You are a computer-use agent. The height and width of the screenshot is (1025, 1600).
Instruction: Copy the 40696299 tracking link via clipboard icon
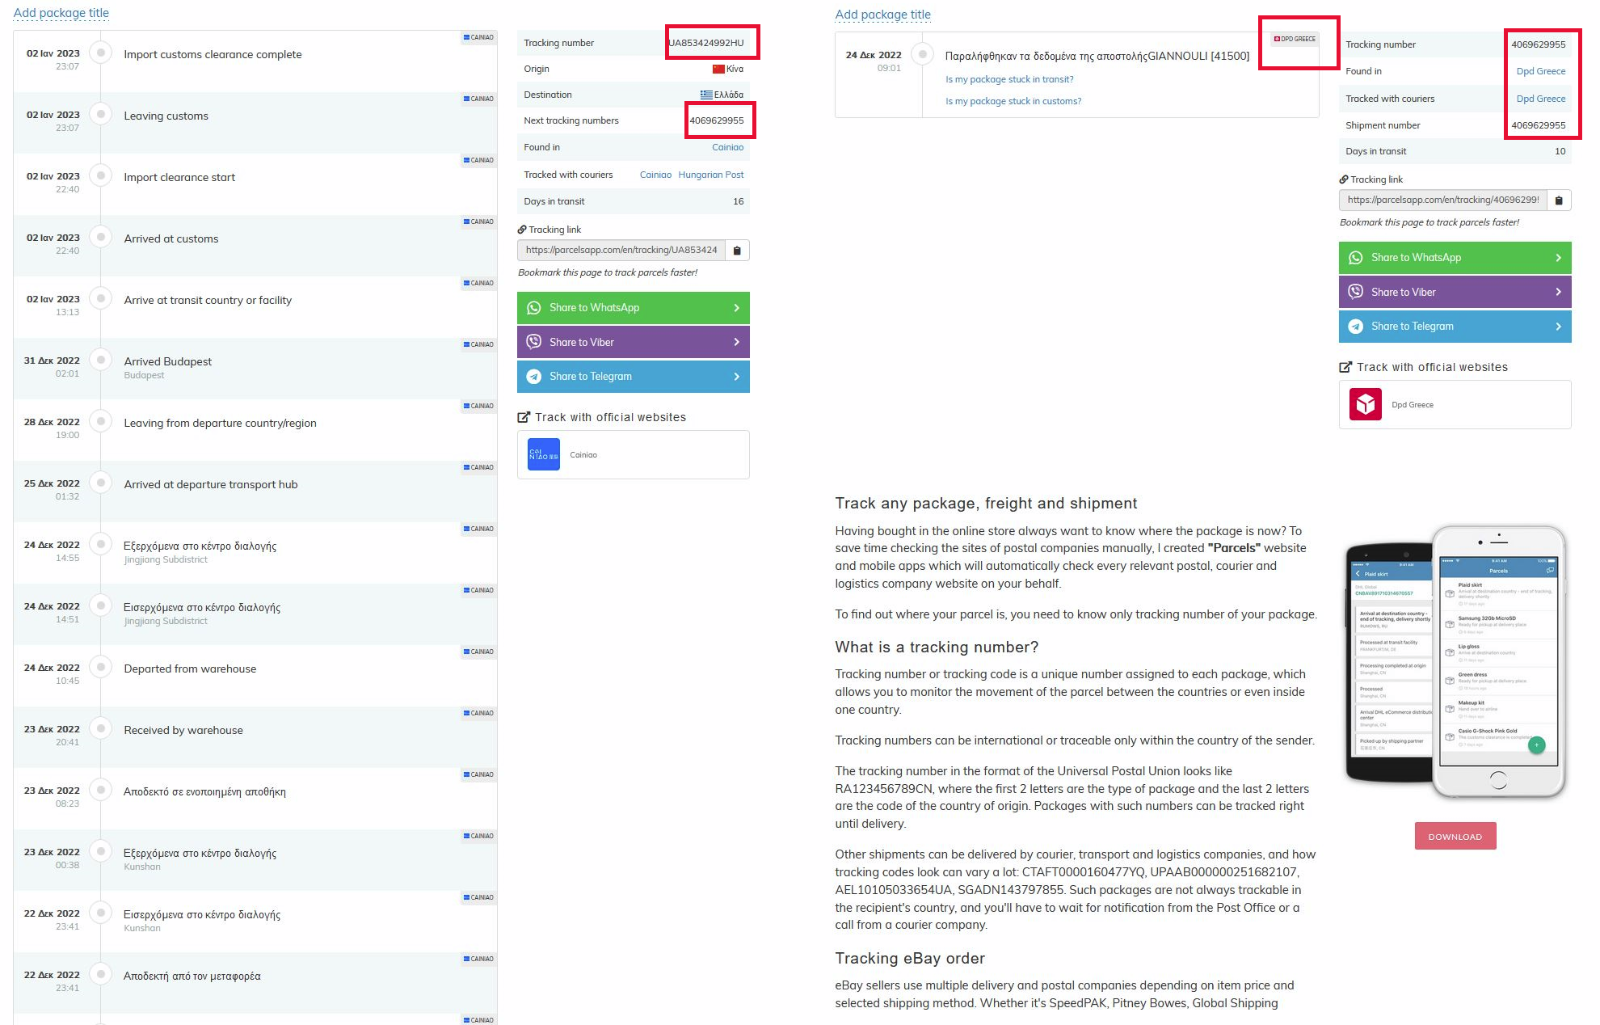pyautogui.click(x=1559, y=200)
